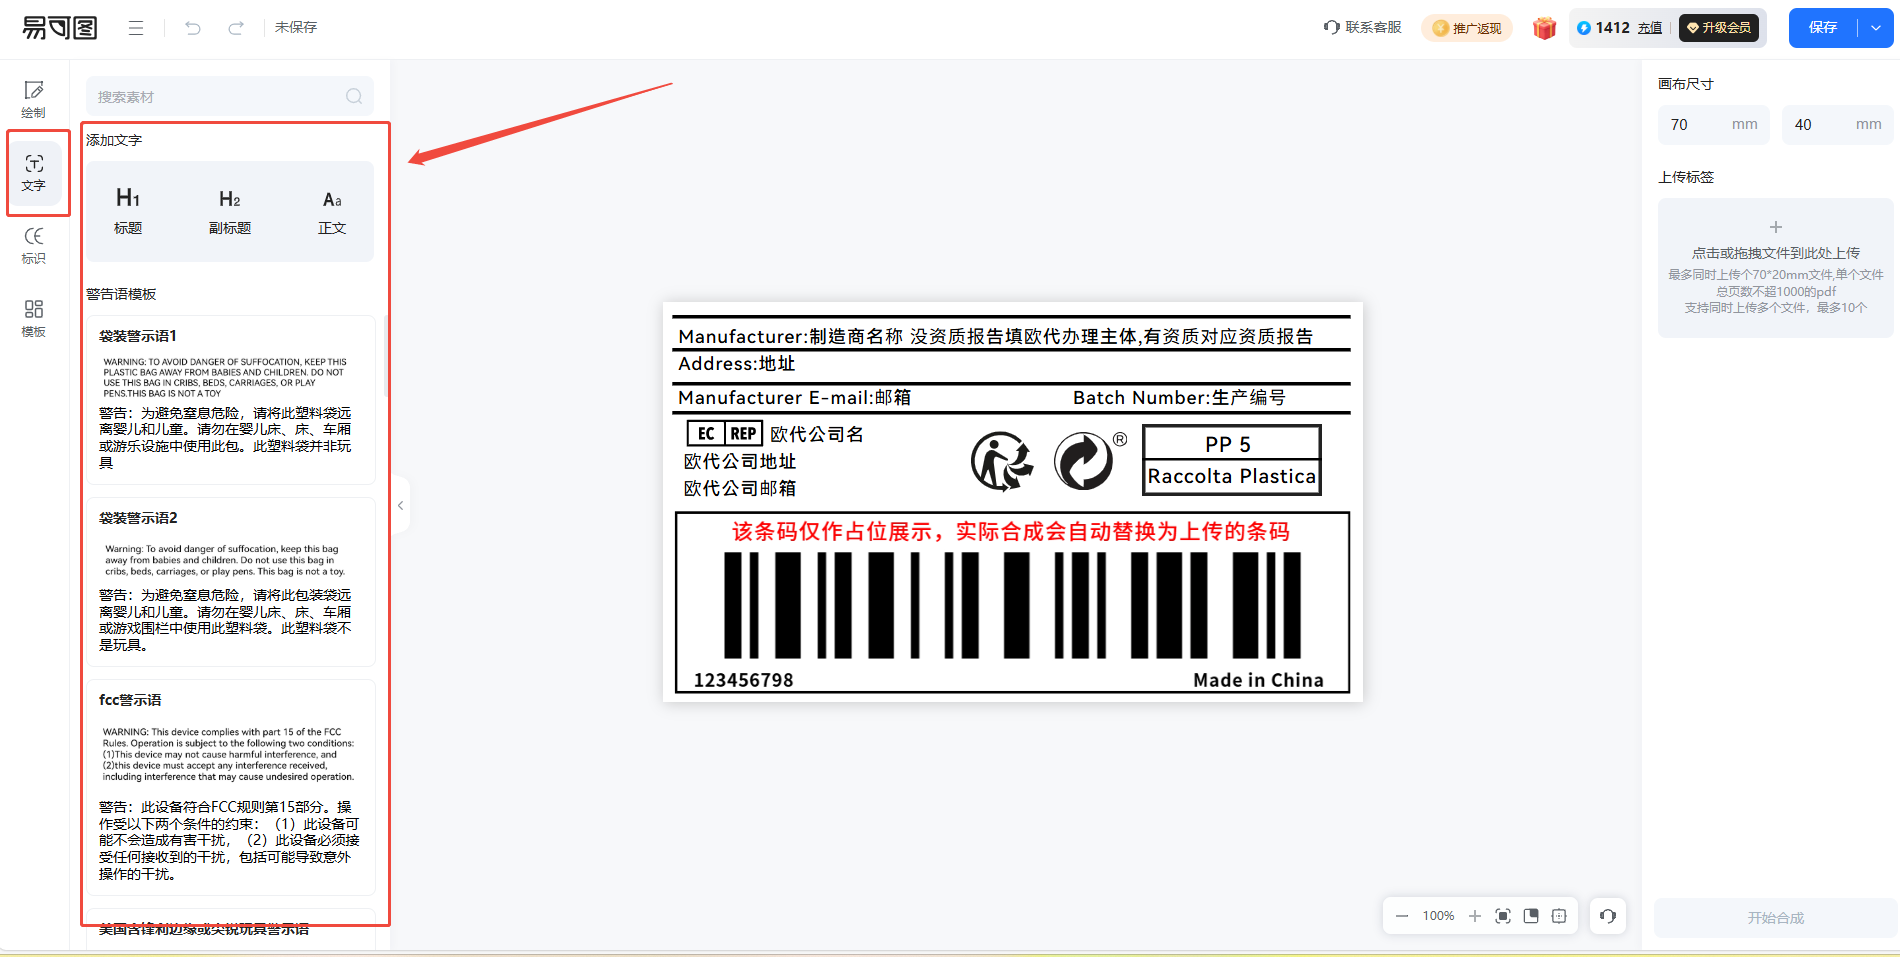
Task: Open the 模板 templates panel
Action: [34, 318]
